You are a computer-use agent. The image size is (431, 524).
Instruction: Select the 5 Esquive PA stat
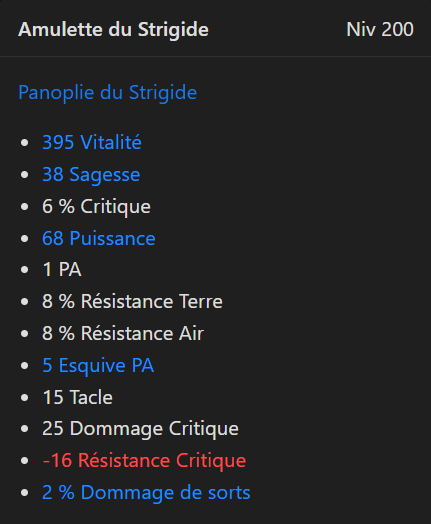coord(98,365)
